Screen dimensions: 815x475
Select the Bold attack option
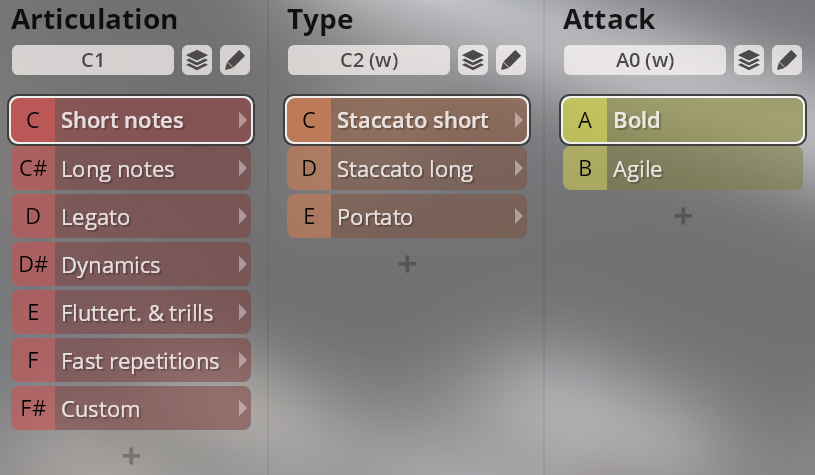(683, 120)
